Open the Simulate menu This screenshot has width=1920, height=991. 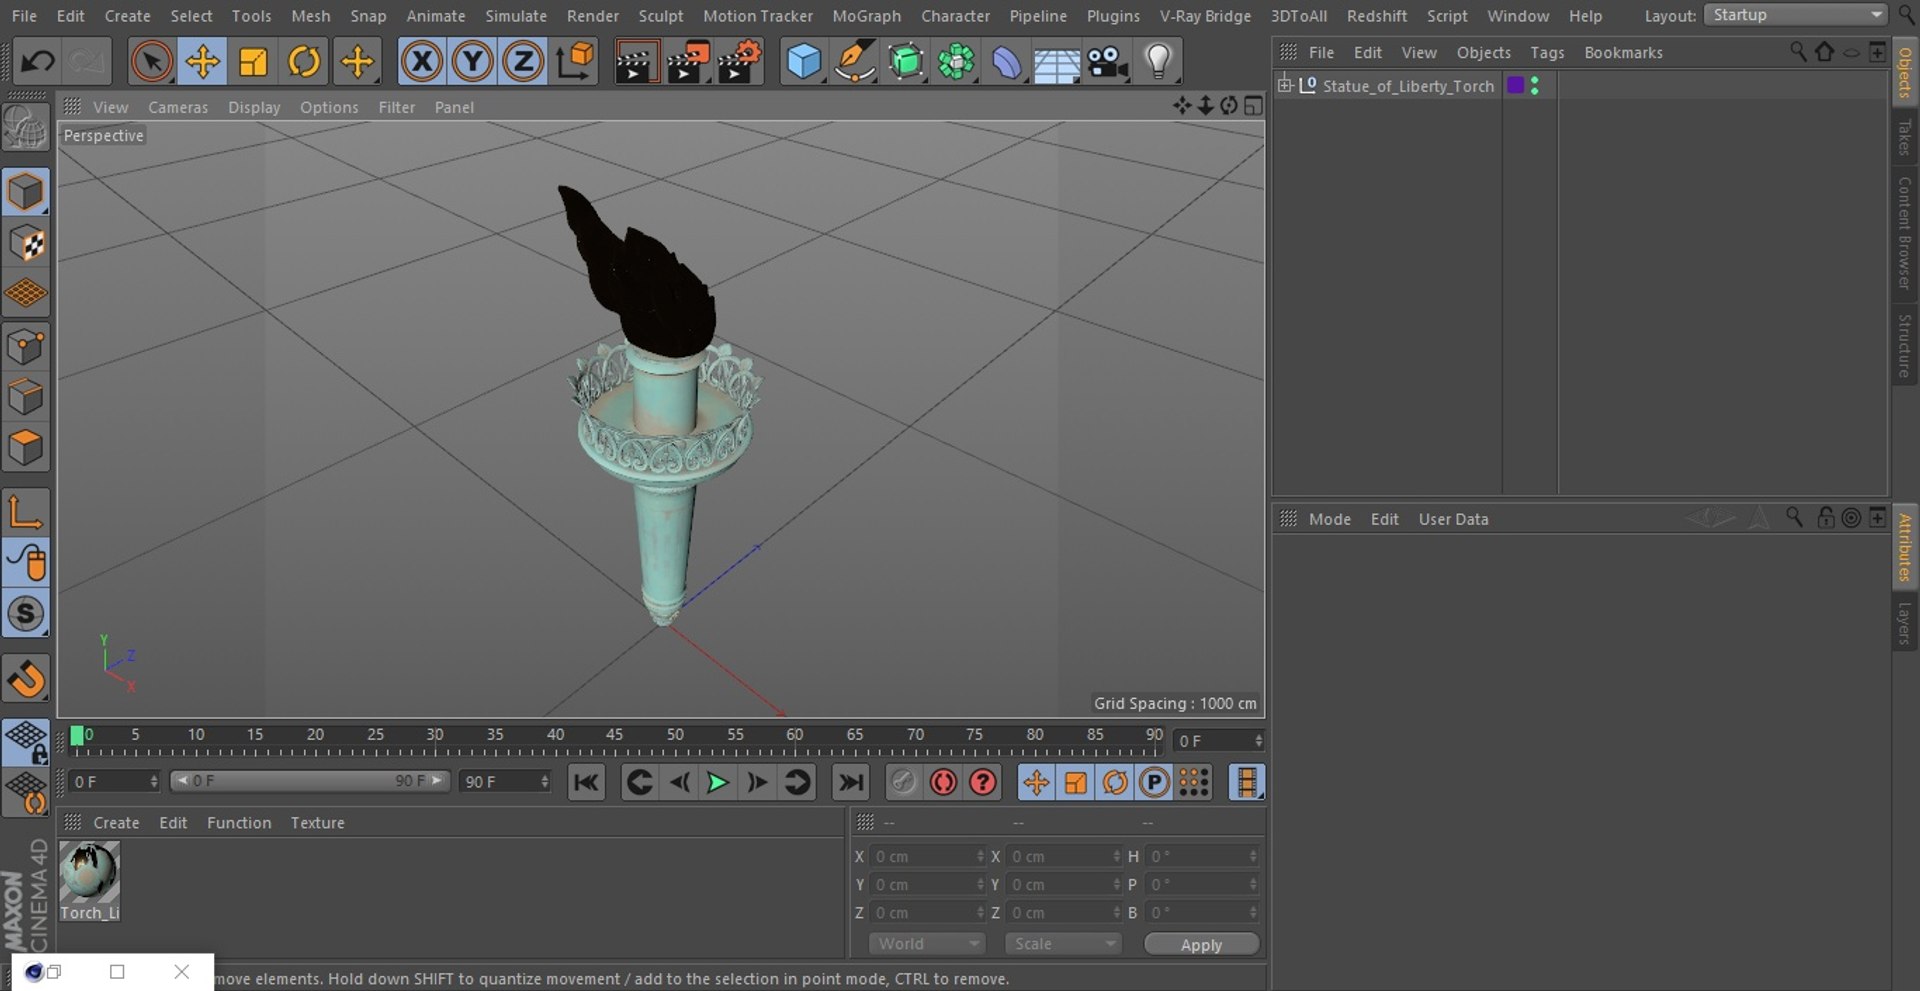pos(516,16)
